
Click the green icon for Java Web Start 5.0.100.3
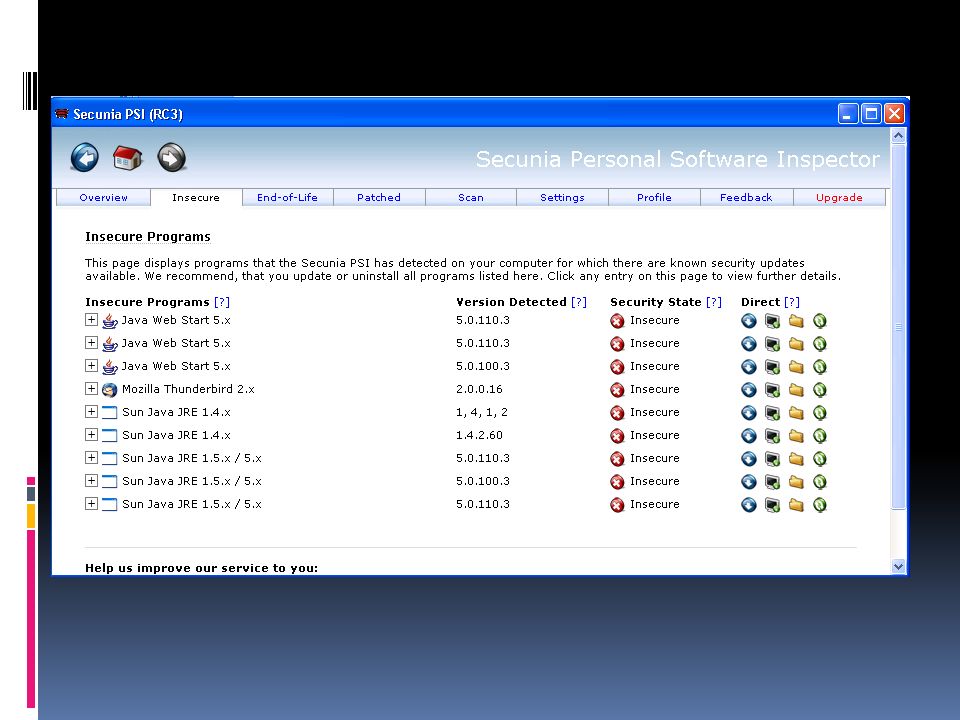[820, 367]
